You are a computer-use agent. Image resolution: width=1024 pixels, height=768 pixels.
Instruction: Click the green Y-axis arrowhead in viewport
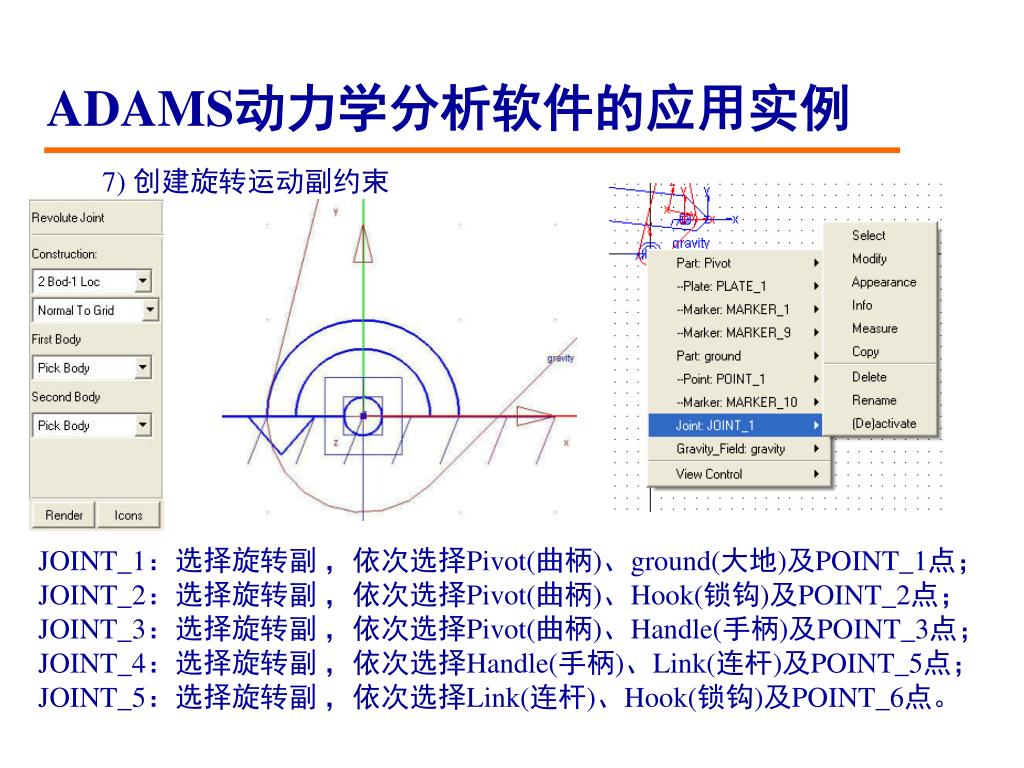[x=363, y=244]
